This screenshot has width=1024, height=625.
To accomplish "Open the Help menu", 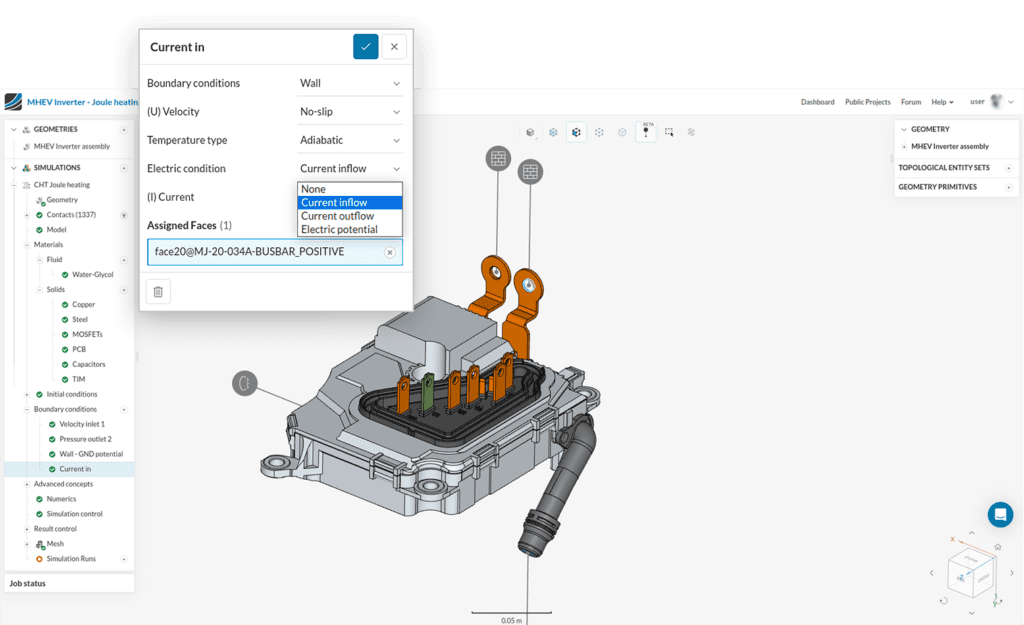I will click(941, 101).
